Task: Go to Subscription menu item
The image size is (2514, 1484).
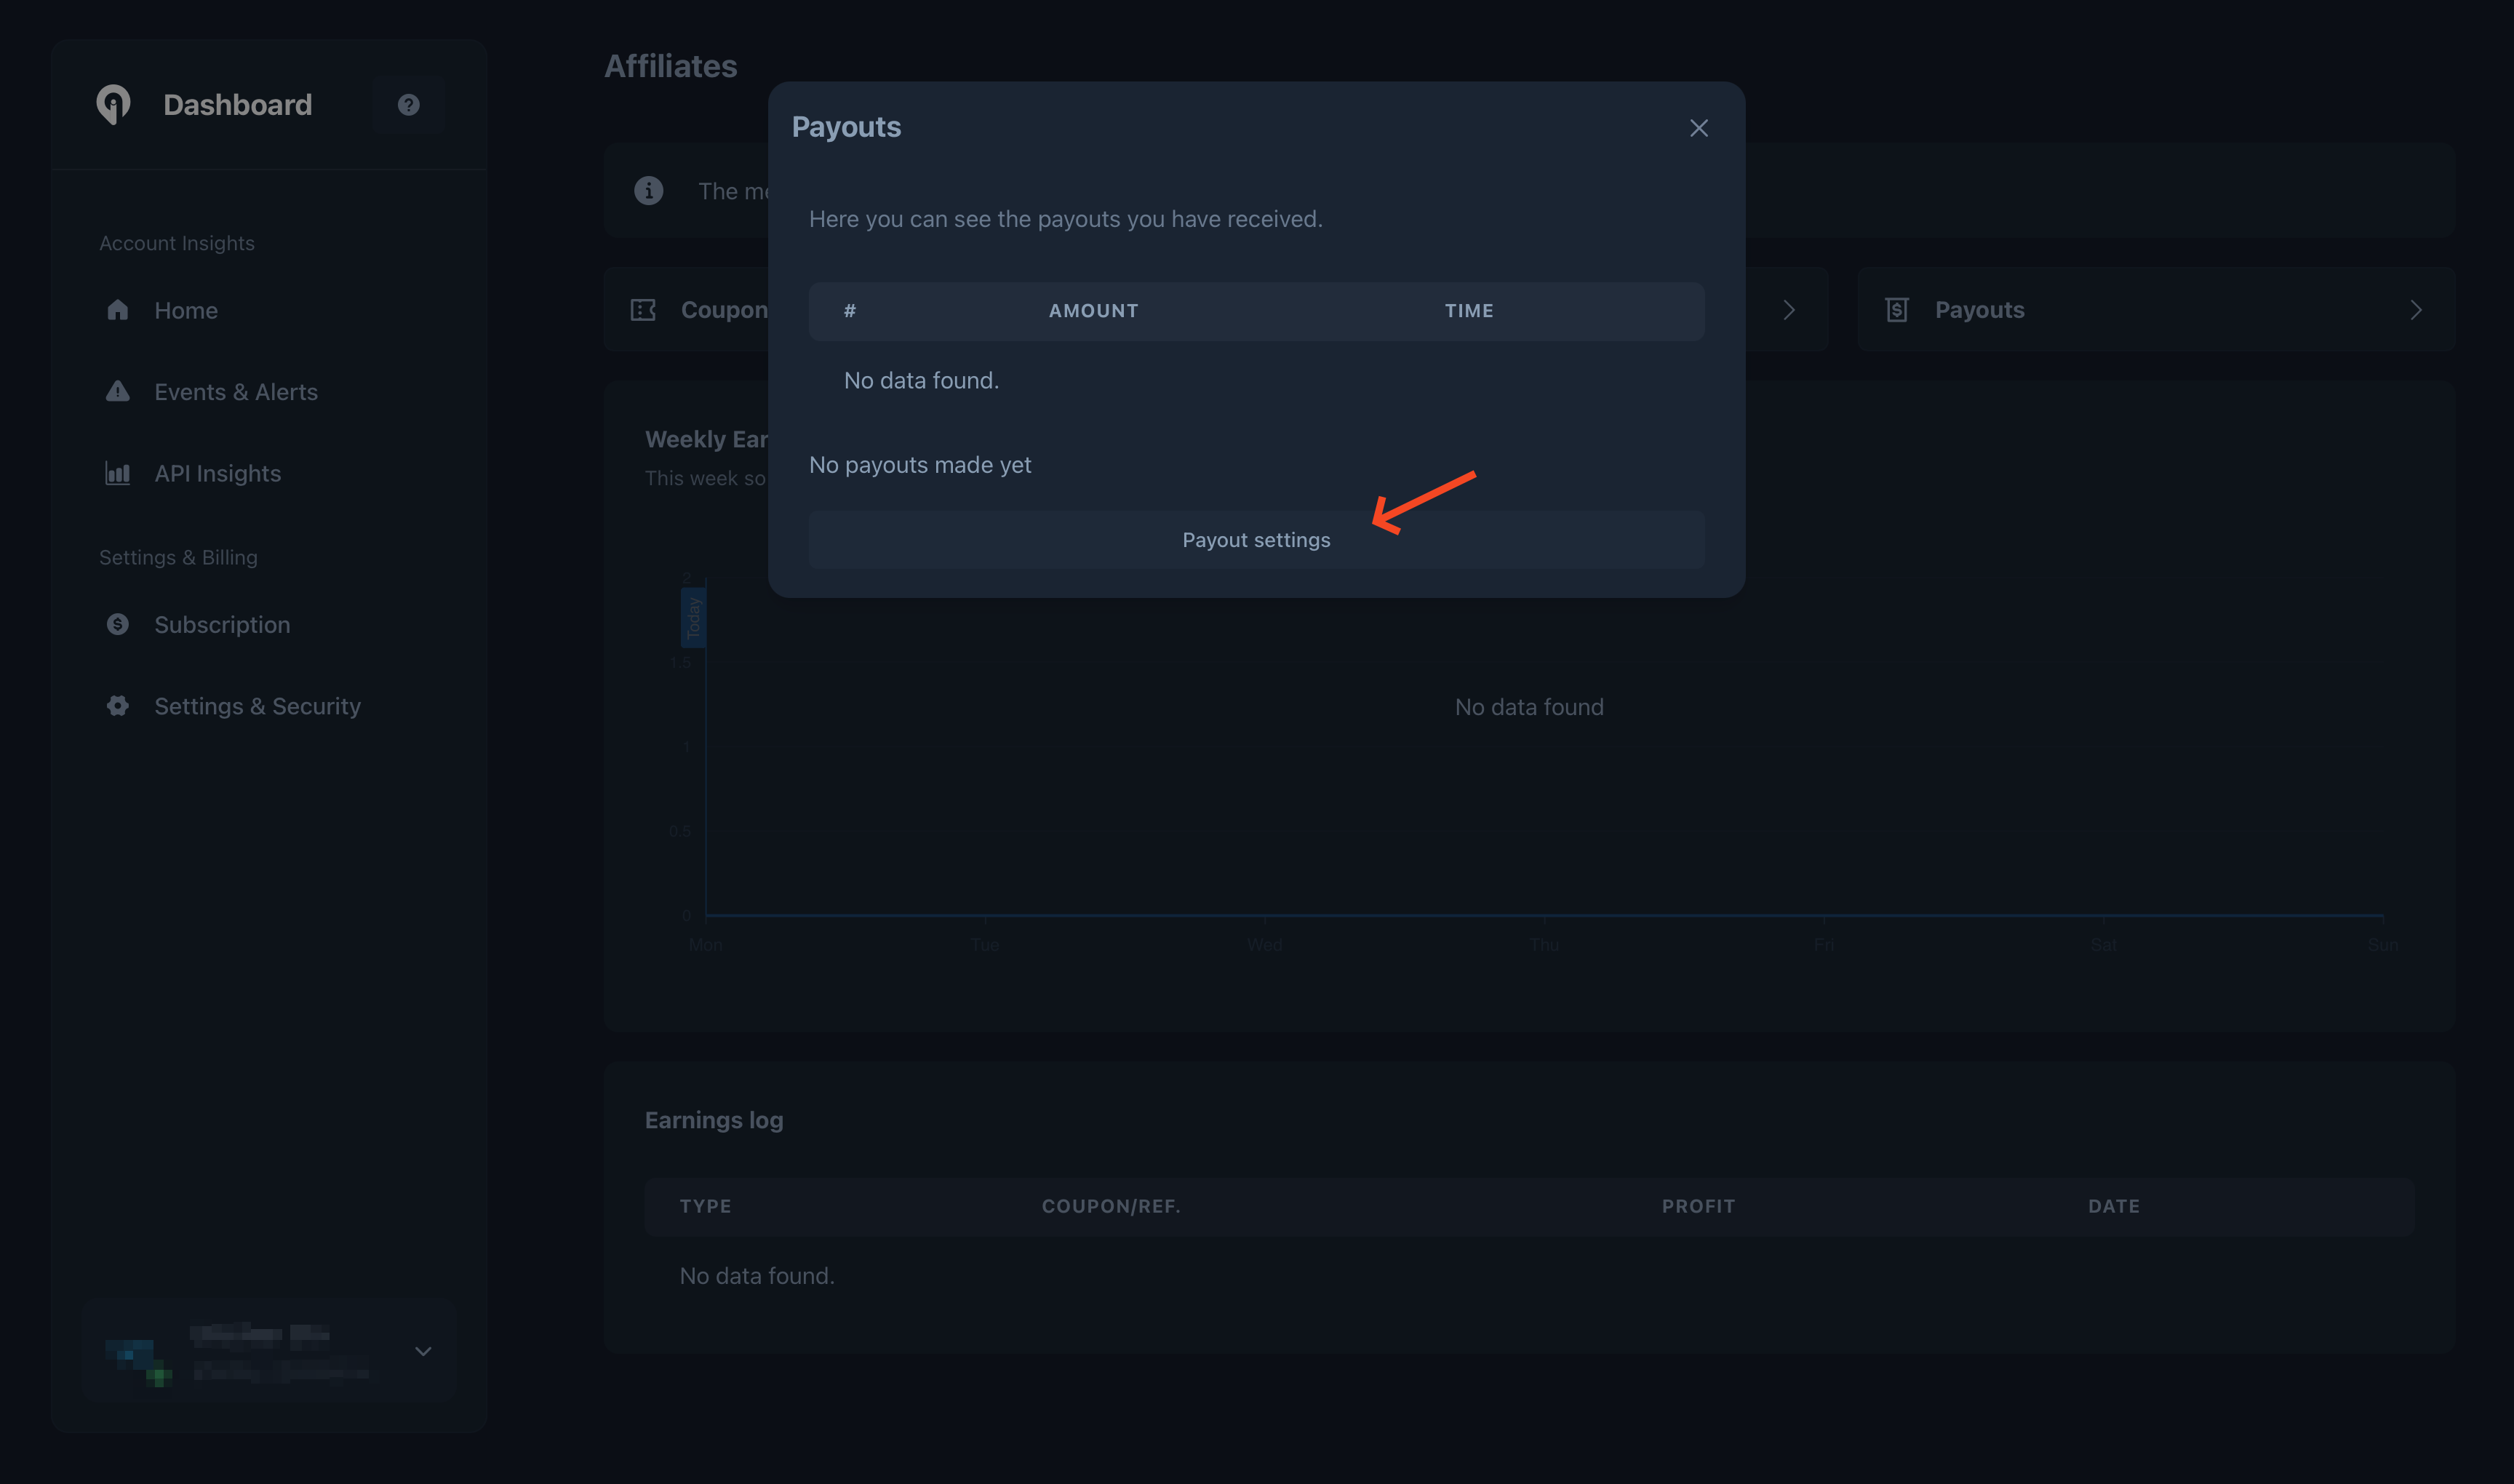Action: coord(222,624)
